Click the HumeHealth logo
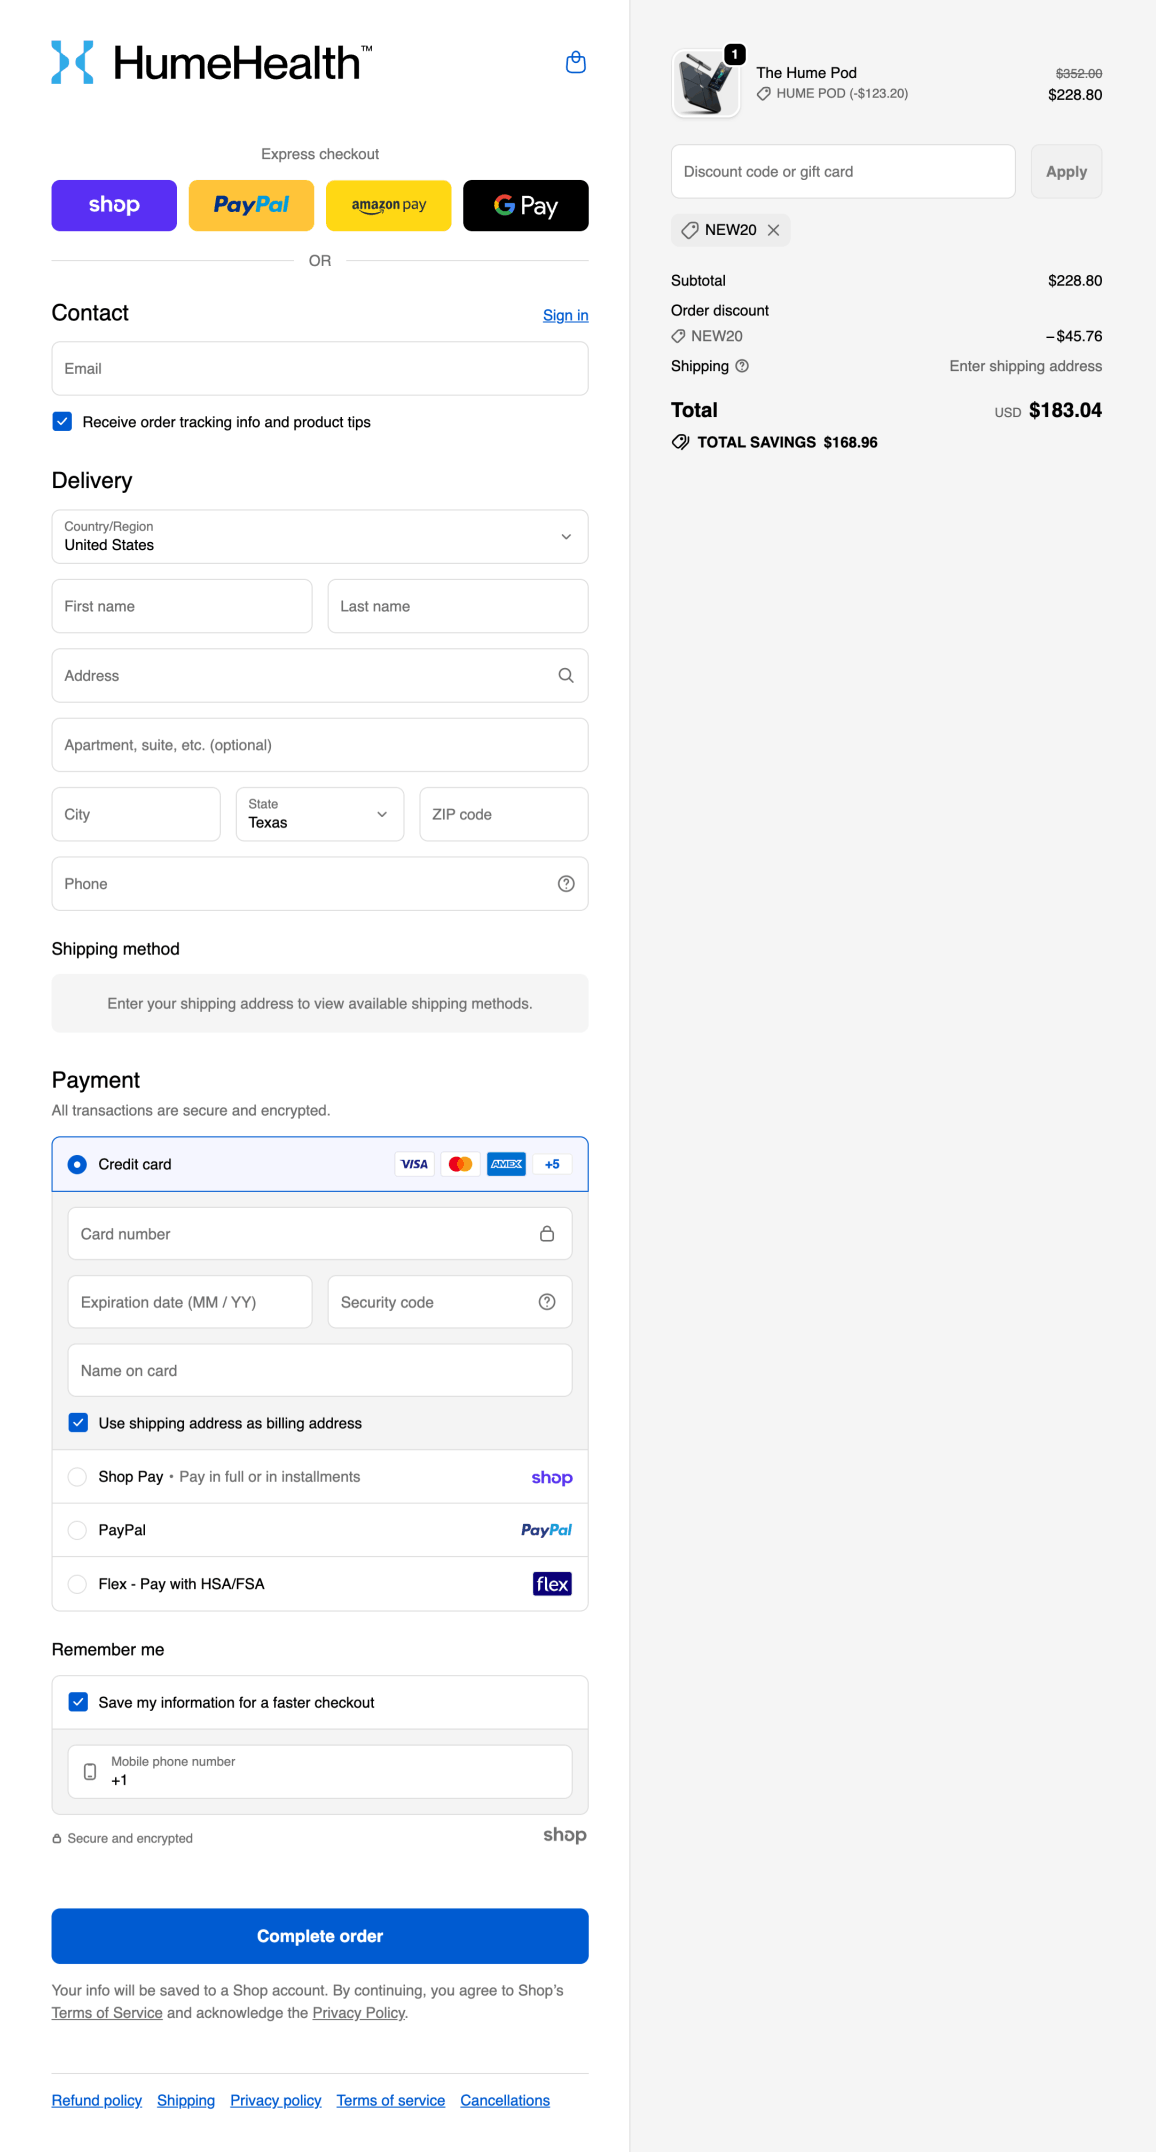The width and height of the screenshot is (1156, 2152). click(212, 62)
